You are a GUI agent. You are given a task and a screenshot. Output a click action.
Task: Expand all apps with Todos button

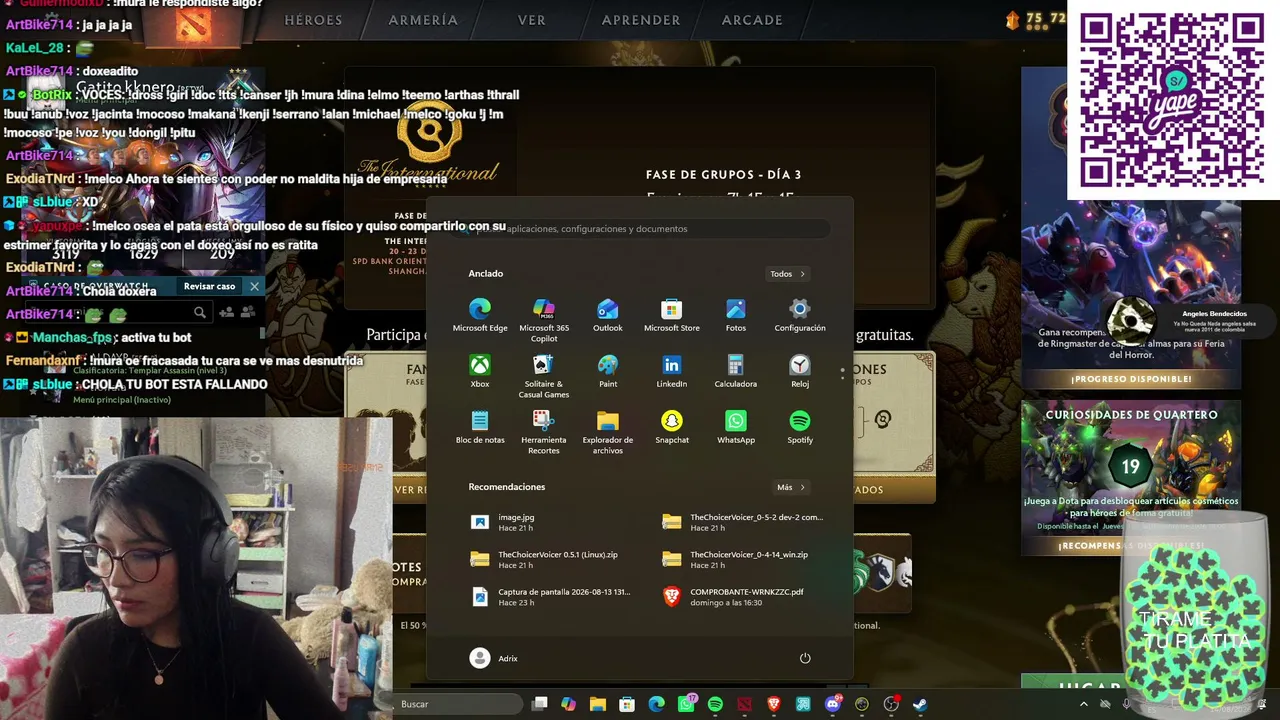click(787, 274)
